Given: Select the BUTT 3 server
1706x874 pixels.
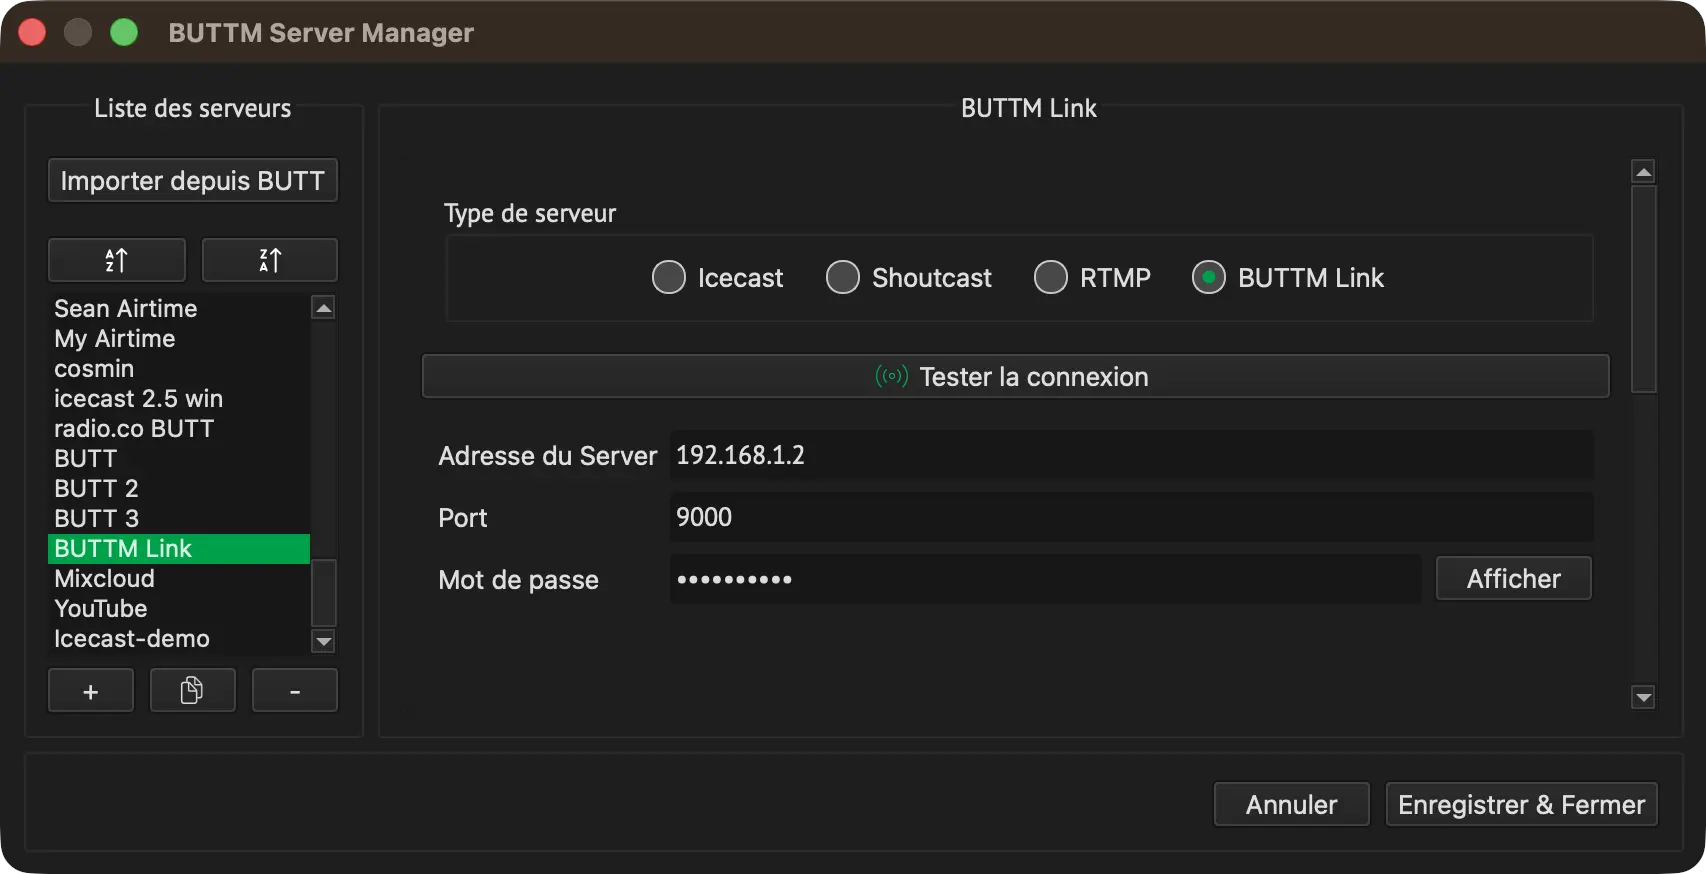Looking at the screenshot, I should coord(179,519).
